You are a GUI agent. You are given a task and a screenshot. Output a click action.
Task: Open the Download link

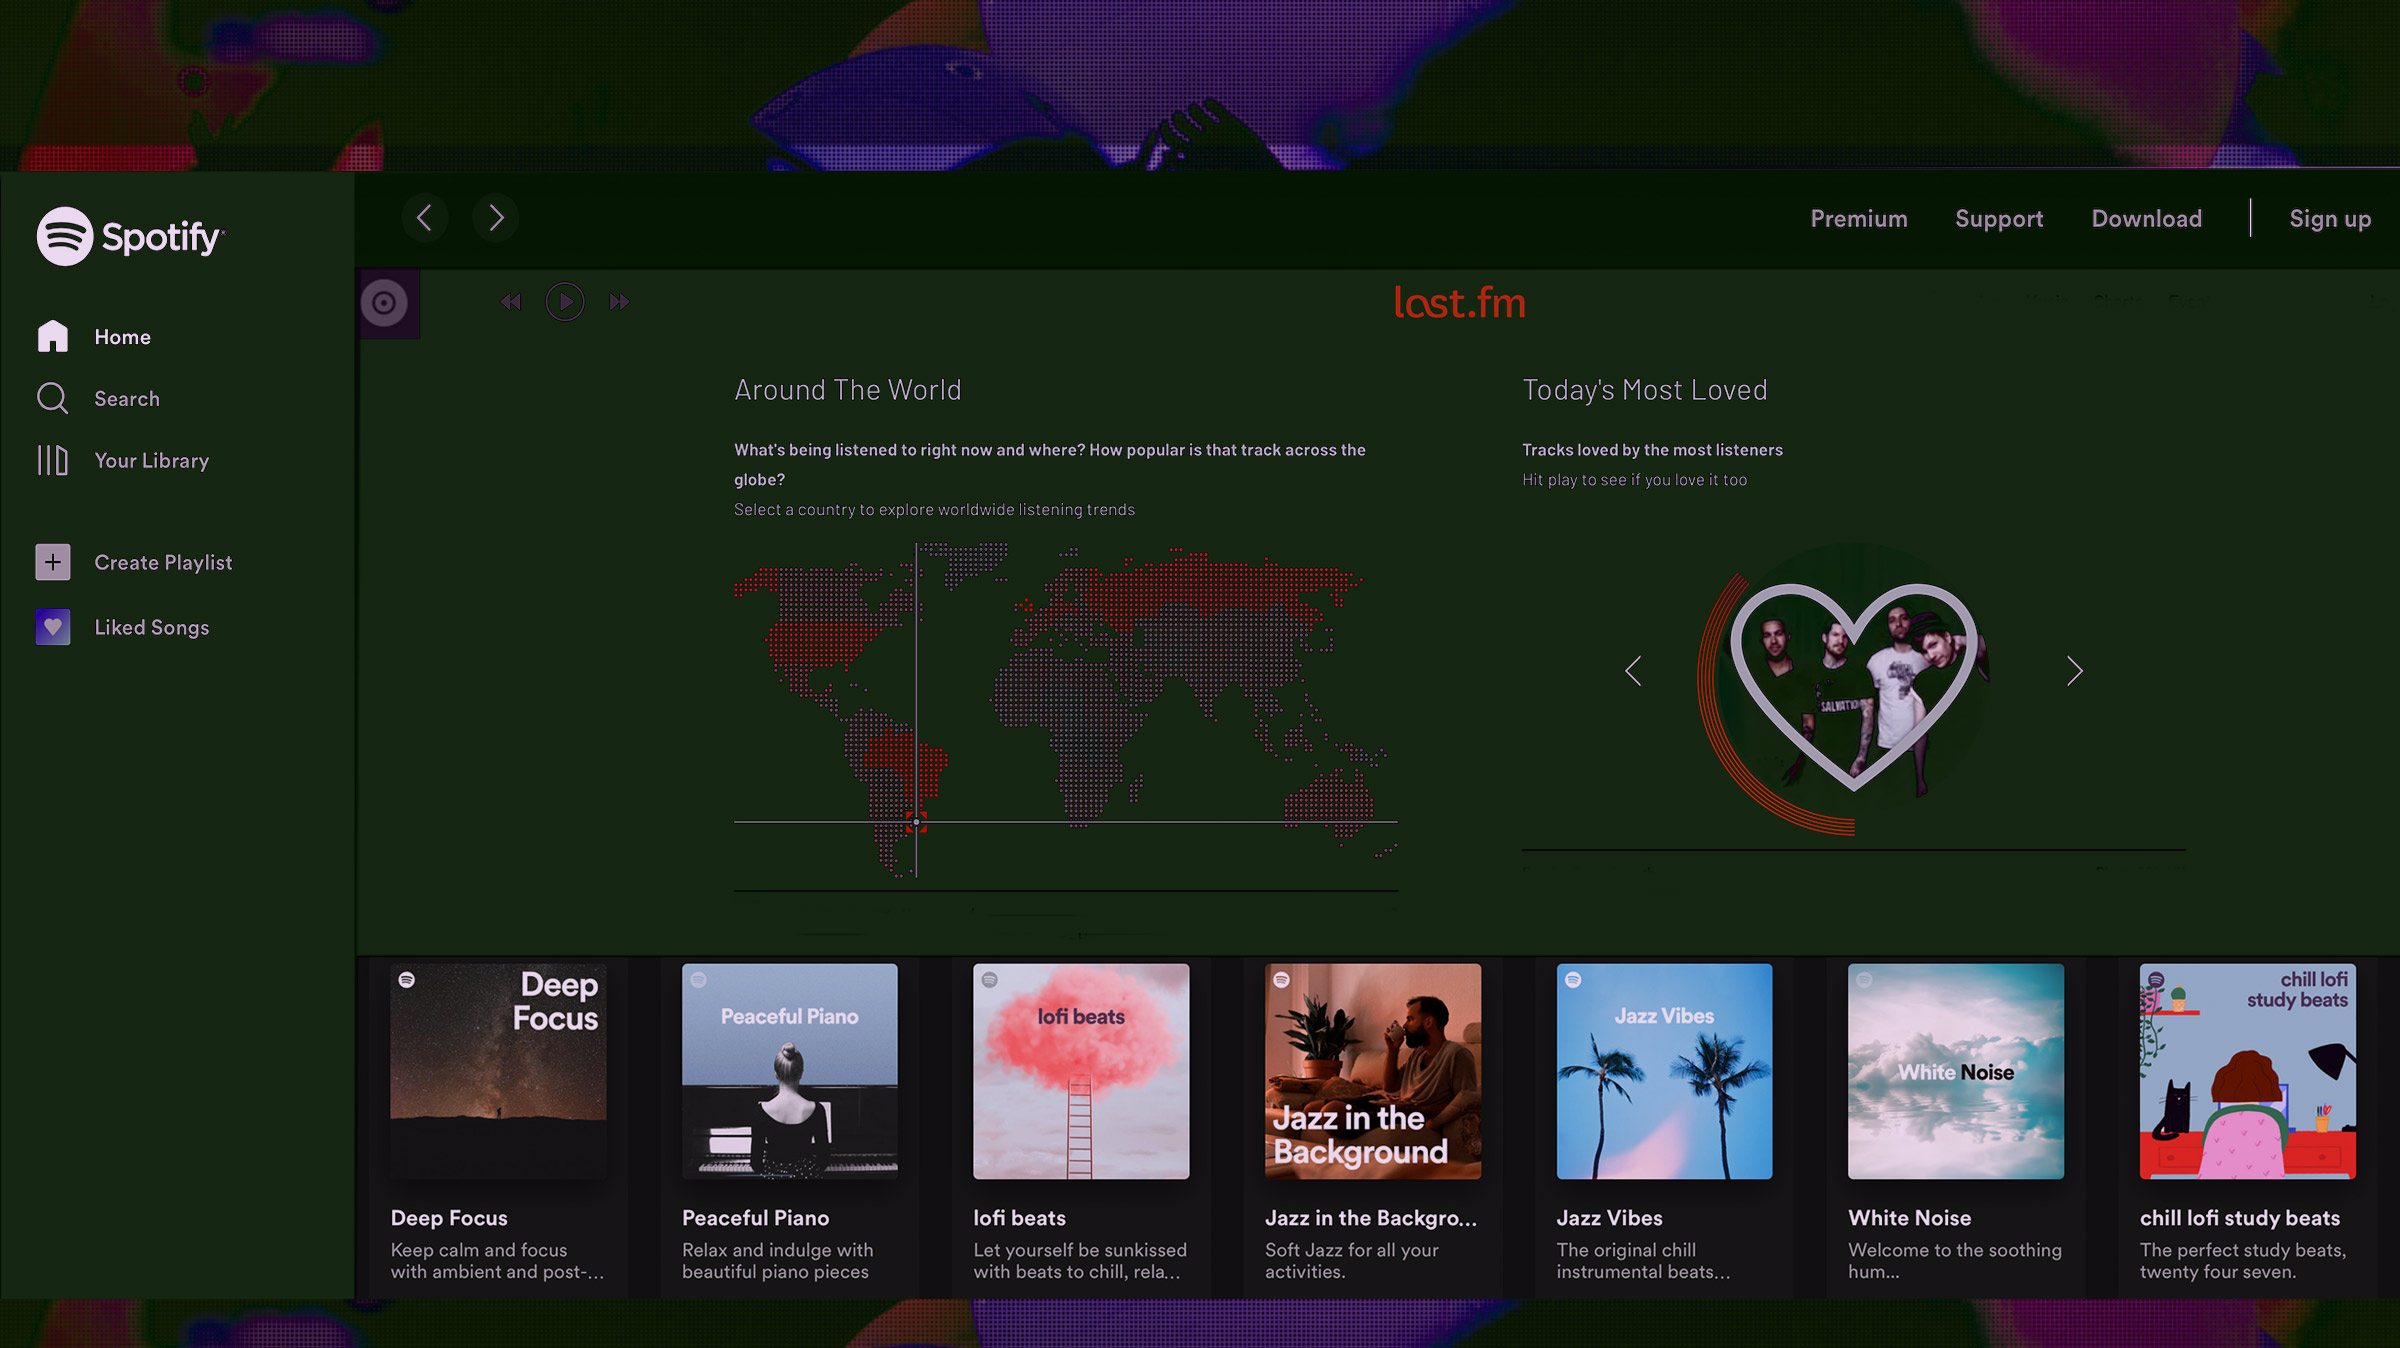pyautogui.click(x=2146, y=218)
